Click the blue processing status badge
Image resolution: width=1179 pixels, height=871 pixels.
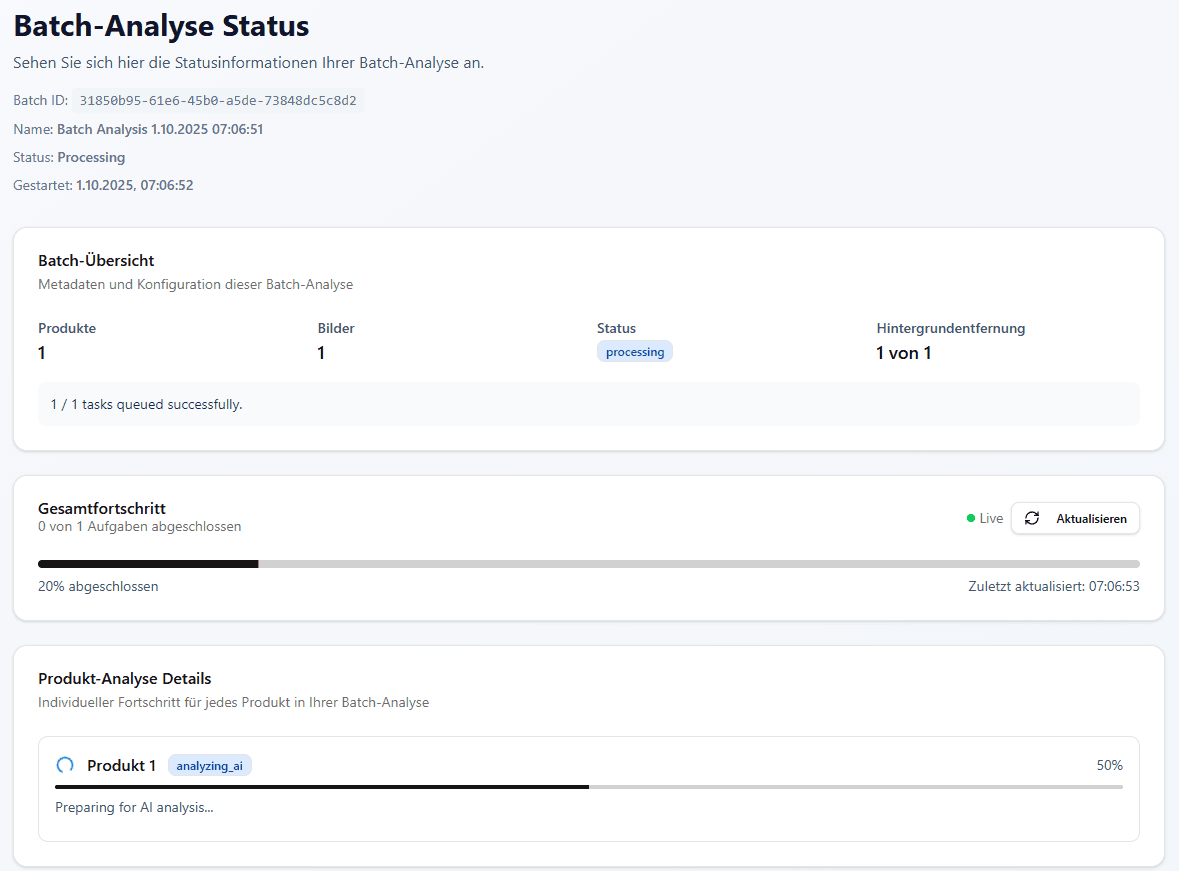(x=635, y=352)
